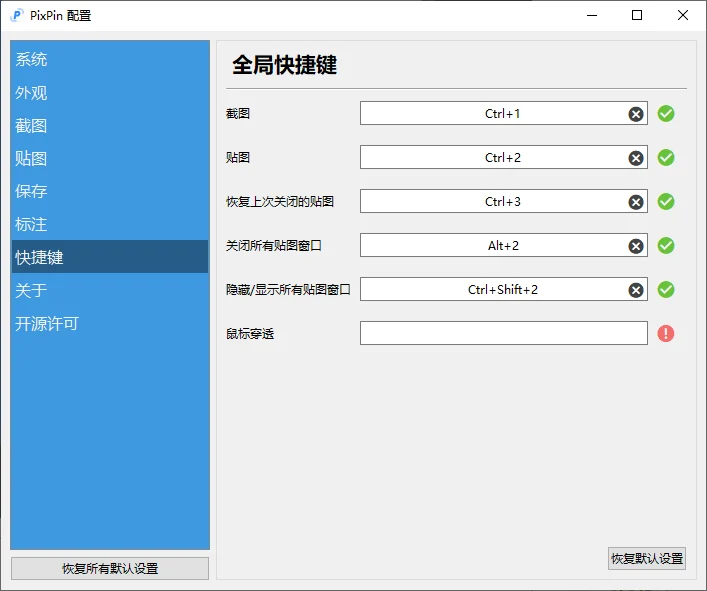Click the green checkmark next to 截图
Viewport: 707px width, 591px height.
click(x=666, y=113)
